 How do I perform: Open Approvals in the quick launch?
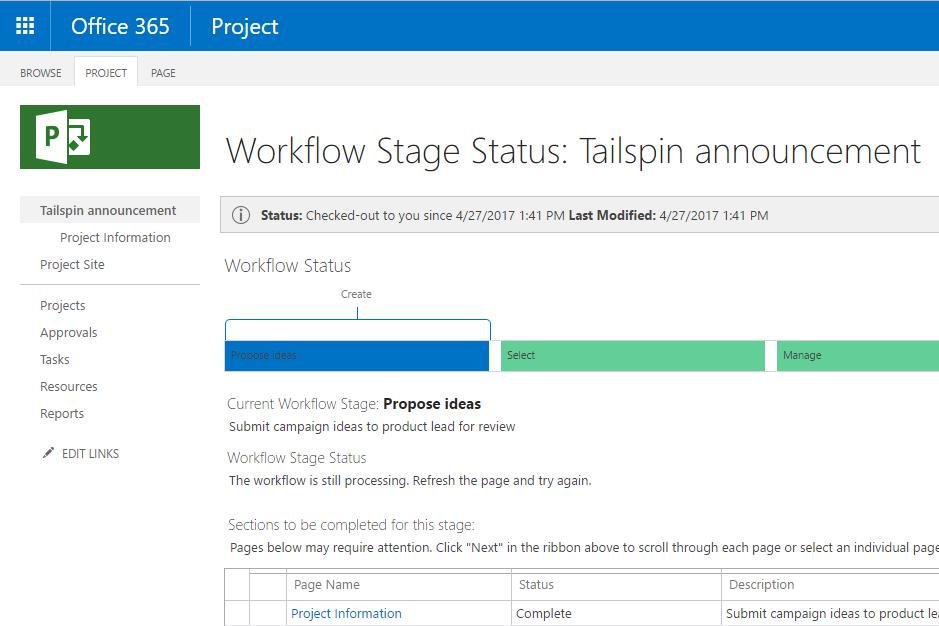pos(68,332)
